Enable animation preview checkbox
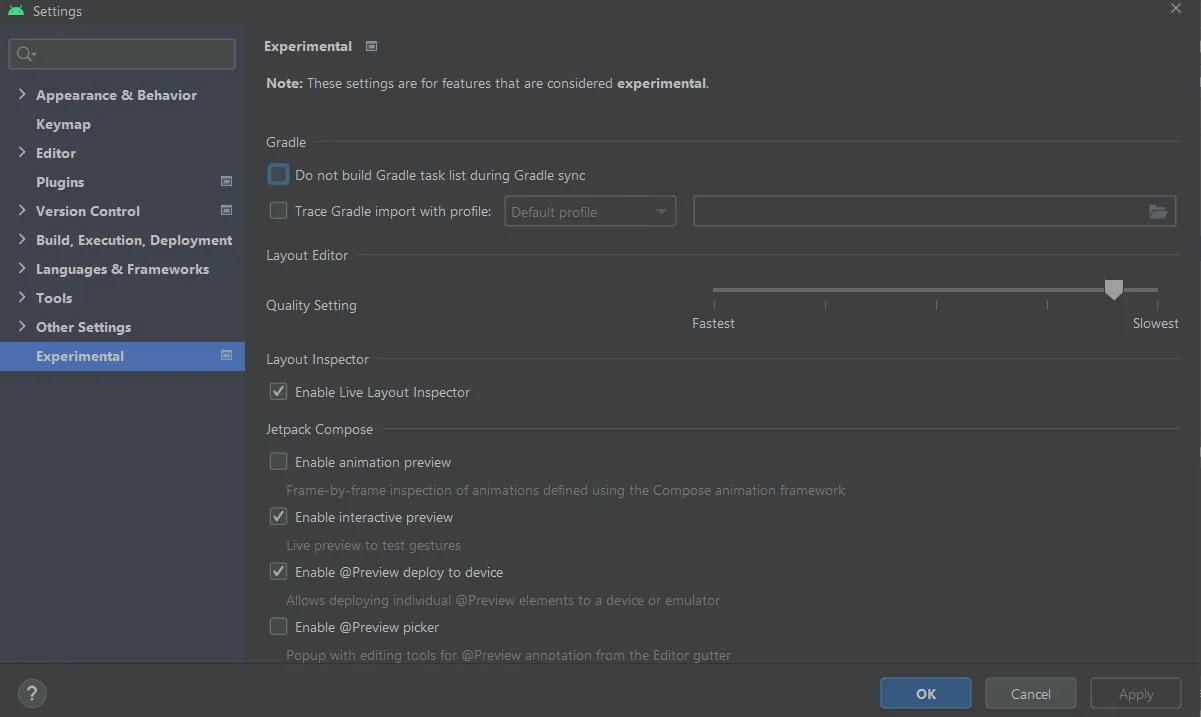The width and height of the screenshot is (1201, 717). pyautogui.click(x=279, y=462)
